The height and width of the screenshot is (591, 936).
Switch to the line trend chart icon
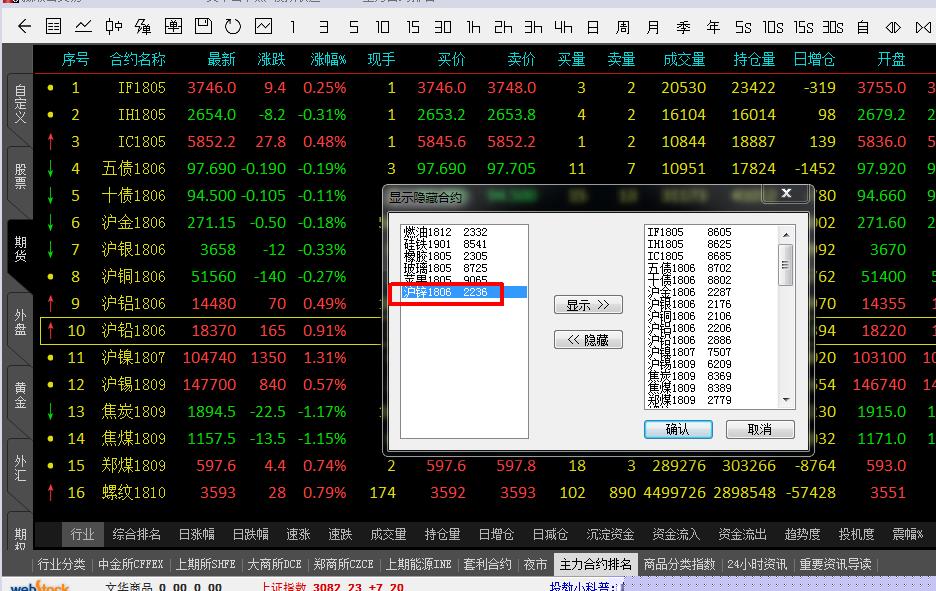point(83,26)
